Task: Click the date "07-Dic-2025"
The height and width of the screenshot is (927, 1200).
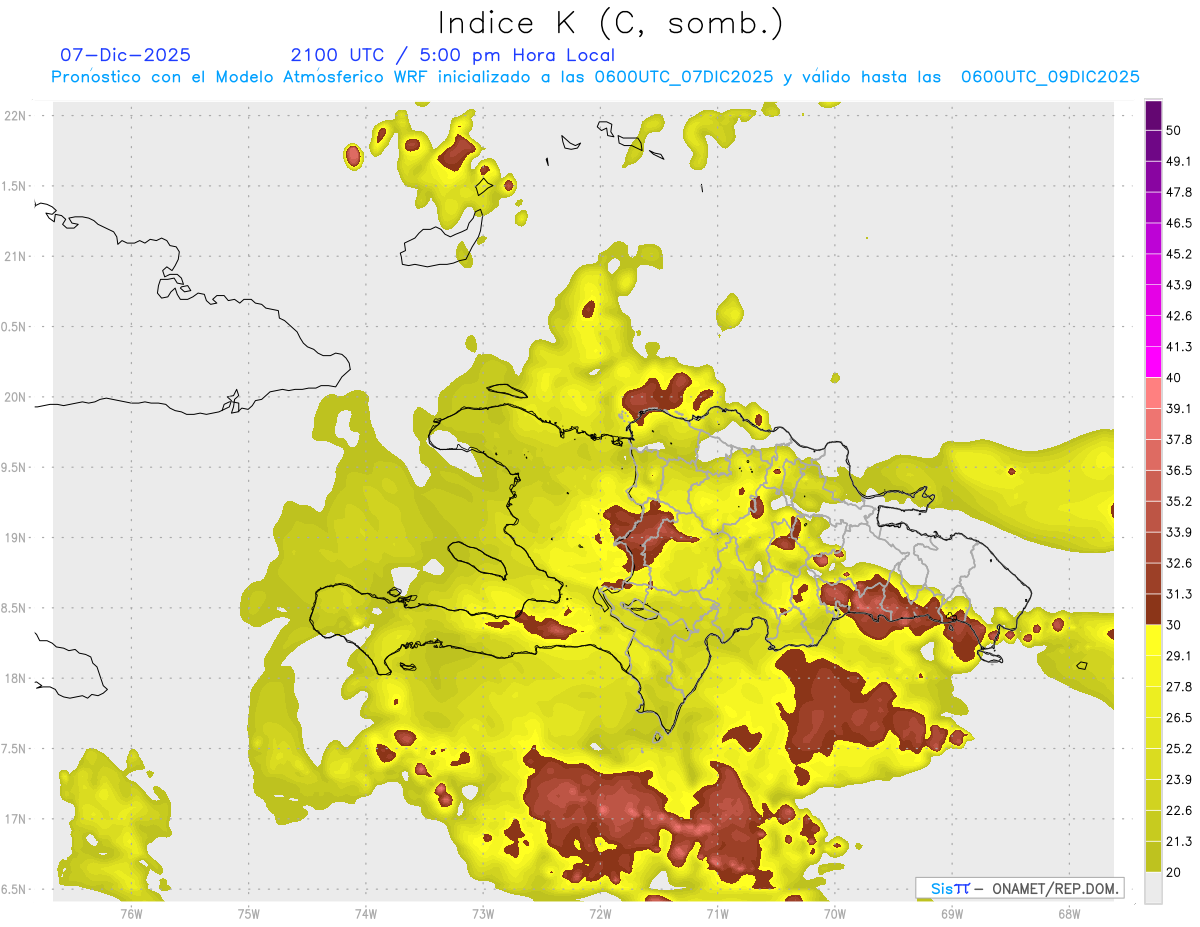Action: coord(125,55)
